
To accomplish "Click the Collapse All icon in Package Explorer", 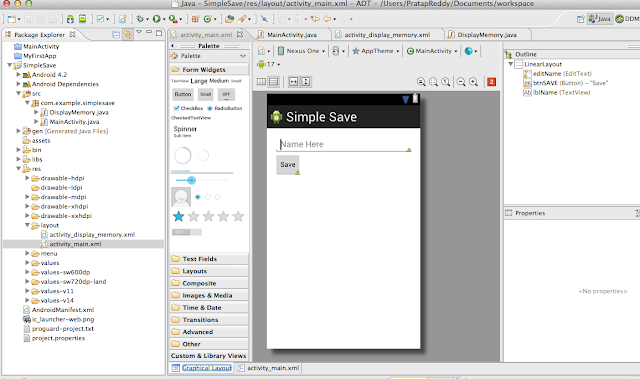I will coord(116,35).
